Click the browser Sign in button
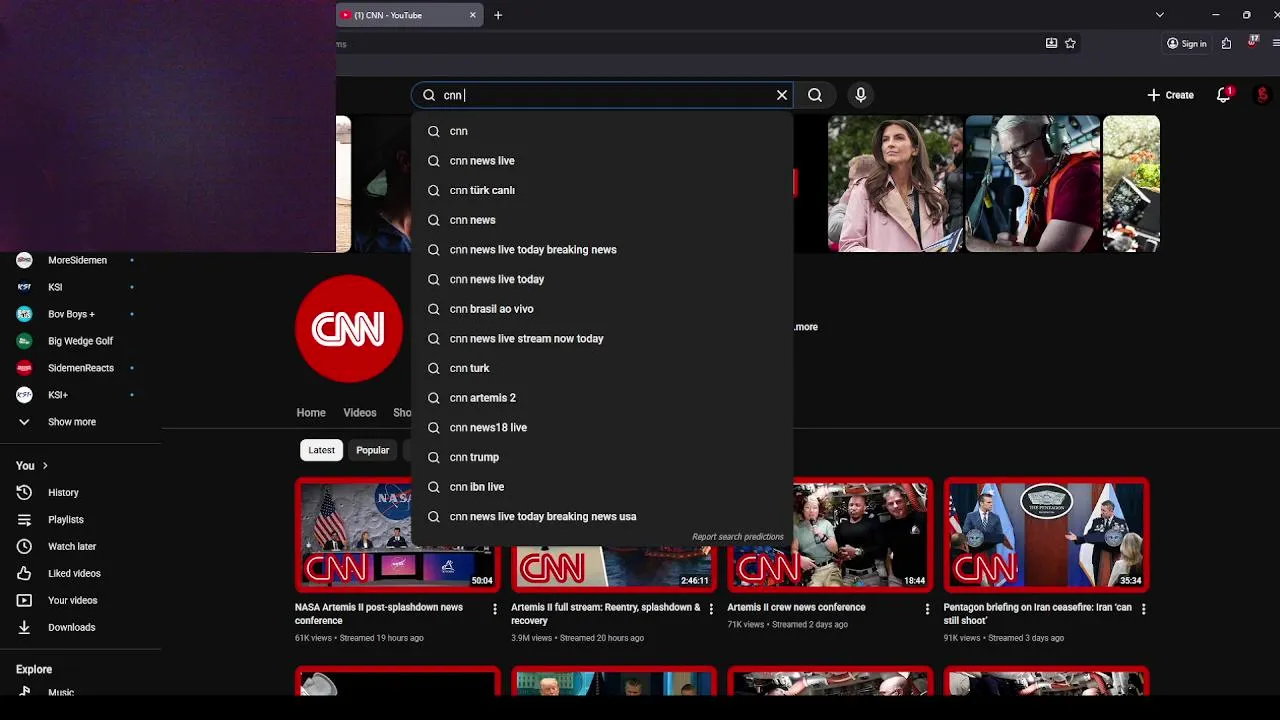Viewport: 1280px width, 720px height. pyautogui.click(x=1187, y=43)
